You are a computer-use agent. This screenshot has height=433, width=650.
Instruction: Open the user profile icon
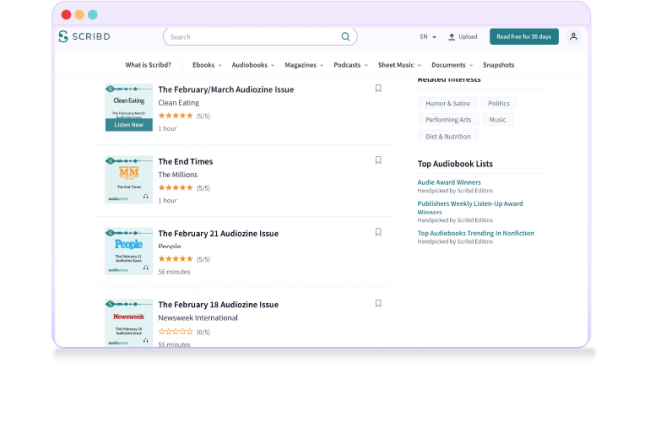(x=573, y=37)
